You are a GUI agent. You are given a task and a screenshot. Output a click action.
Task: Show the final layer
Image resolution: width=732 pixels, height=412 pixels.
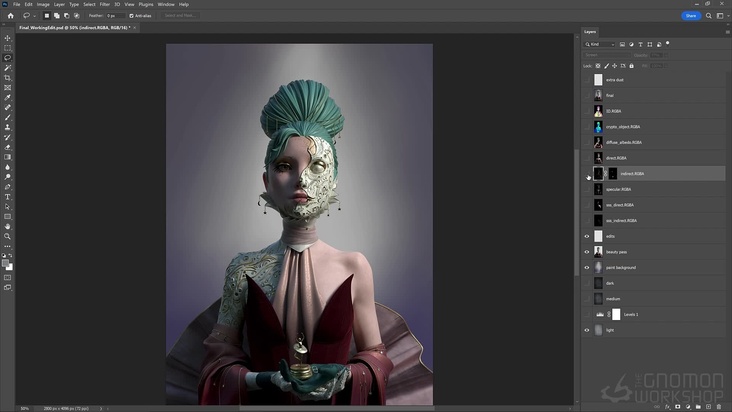coord(587,95)
